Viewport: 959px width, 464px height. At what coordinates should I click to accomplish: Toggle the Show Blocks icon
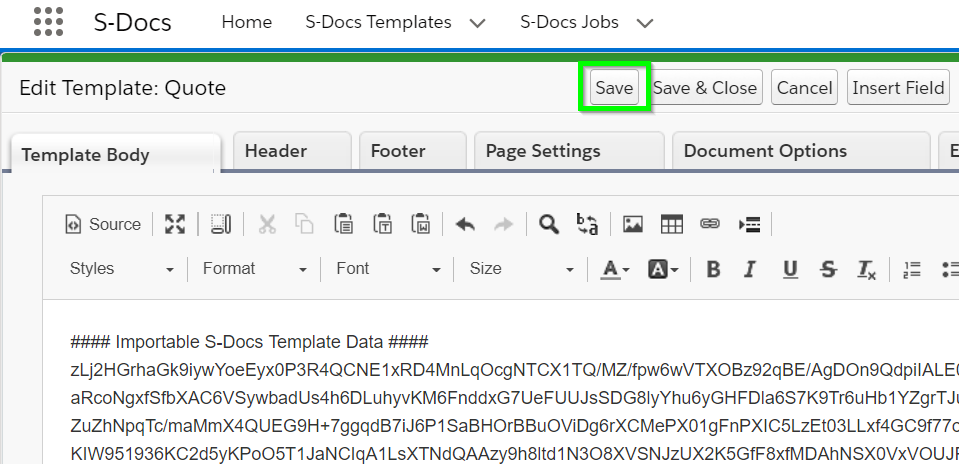pyautogui.click(x=221, y=224)
